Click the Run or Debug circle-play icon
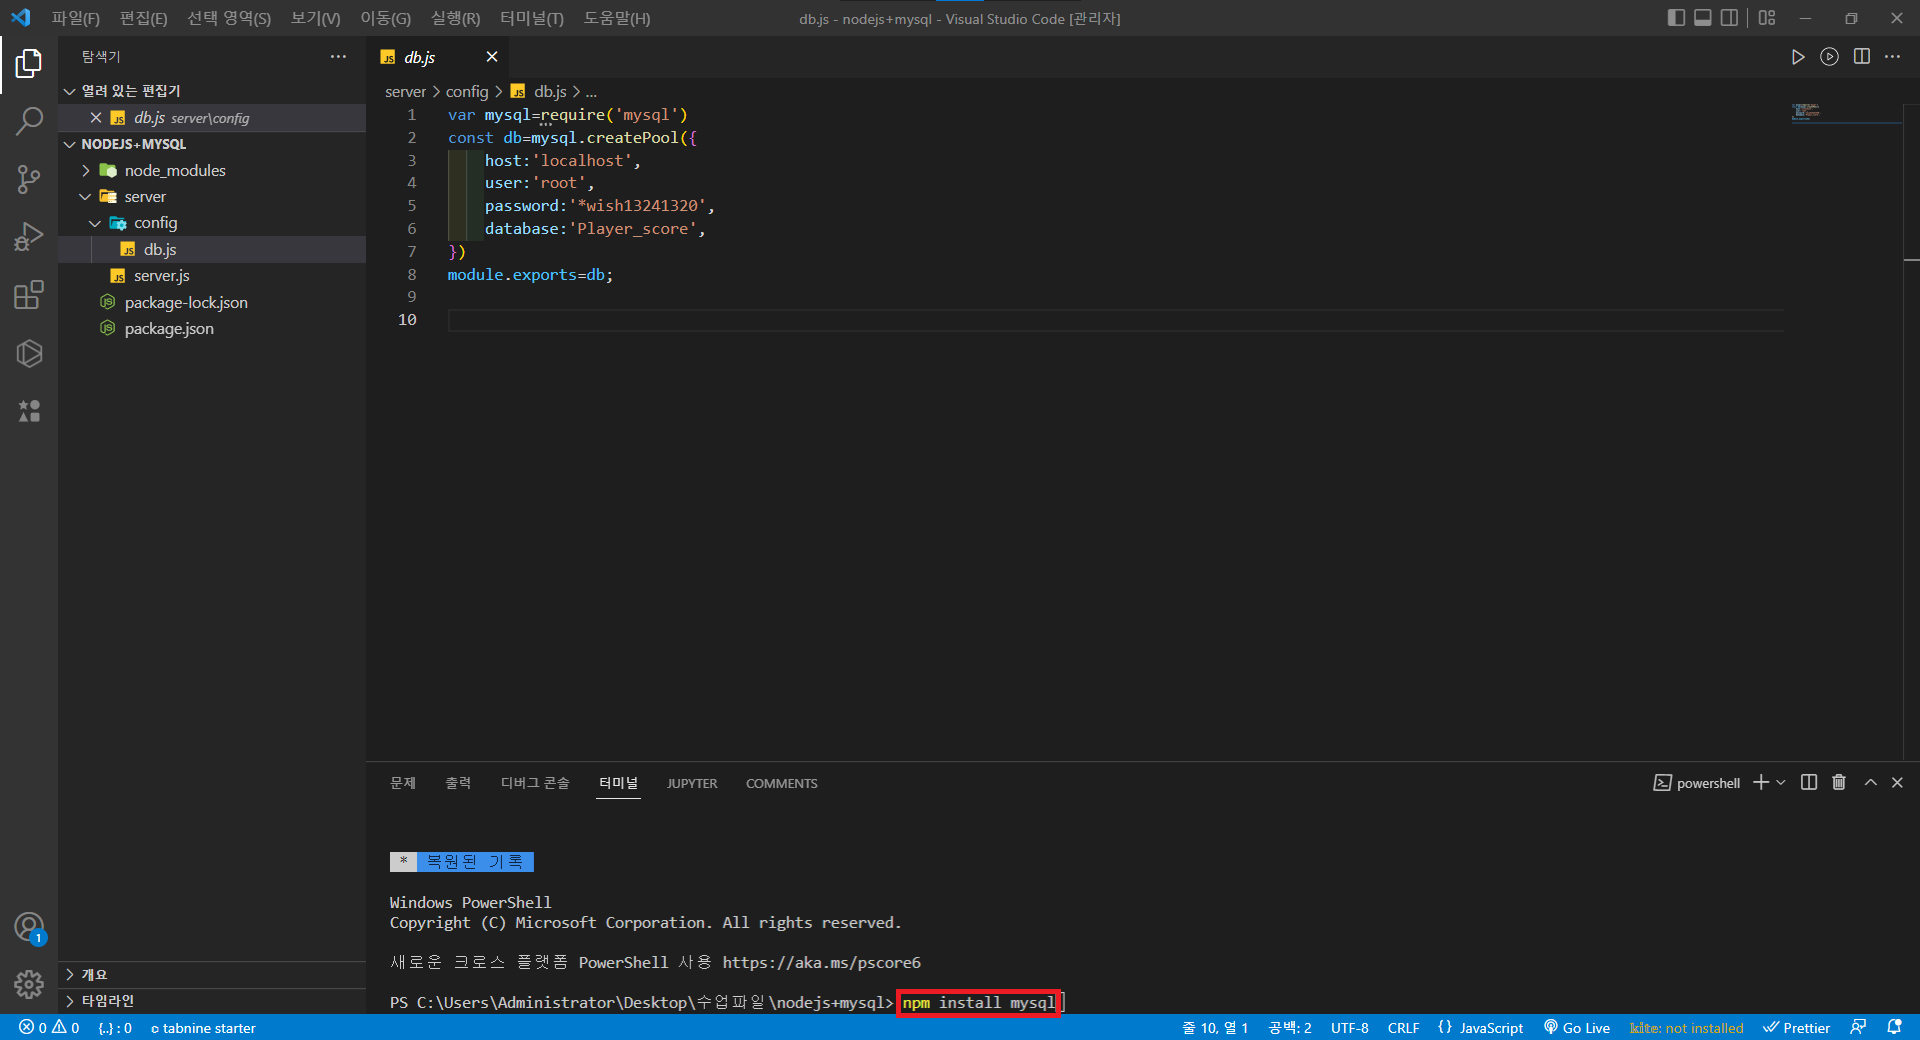Viewport: 1920px width, 1040px height. click(1829, 57)
